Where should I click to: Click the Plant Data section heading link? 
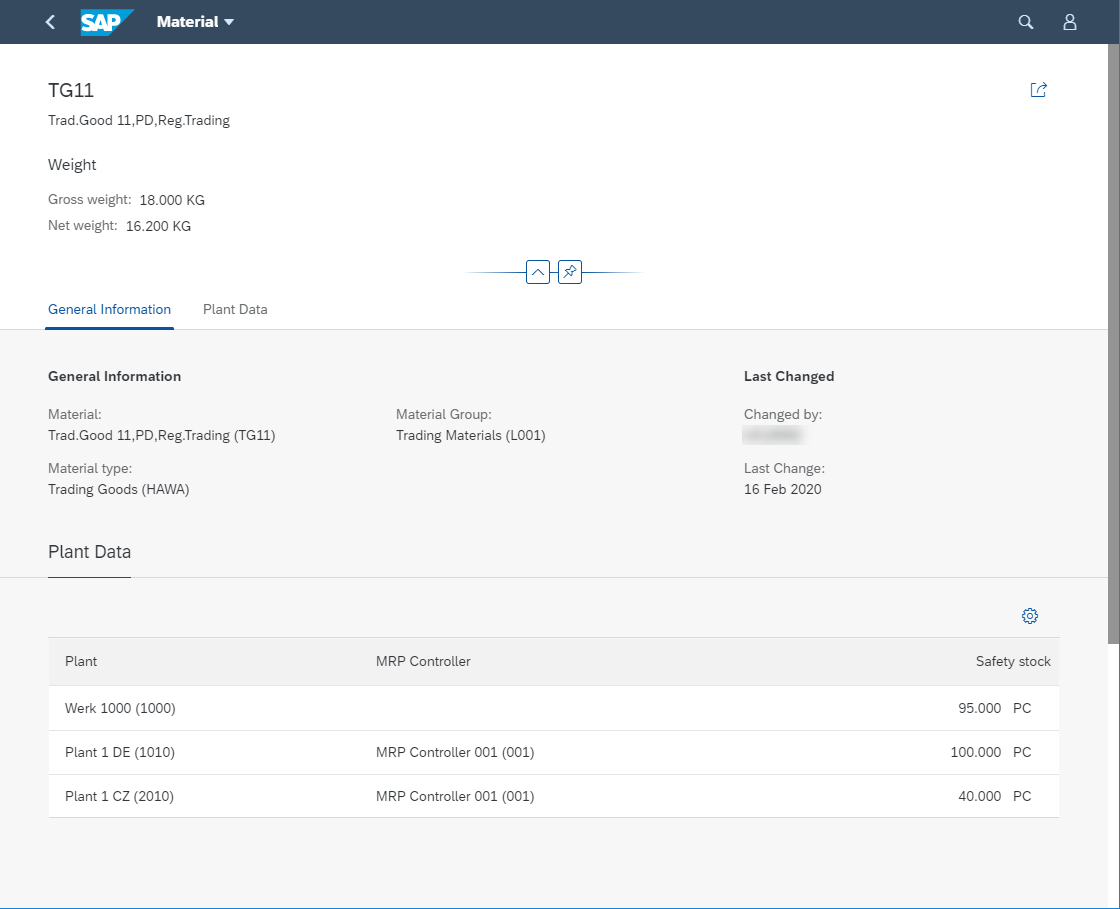89,551
